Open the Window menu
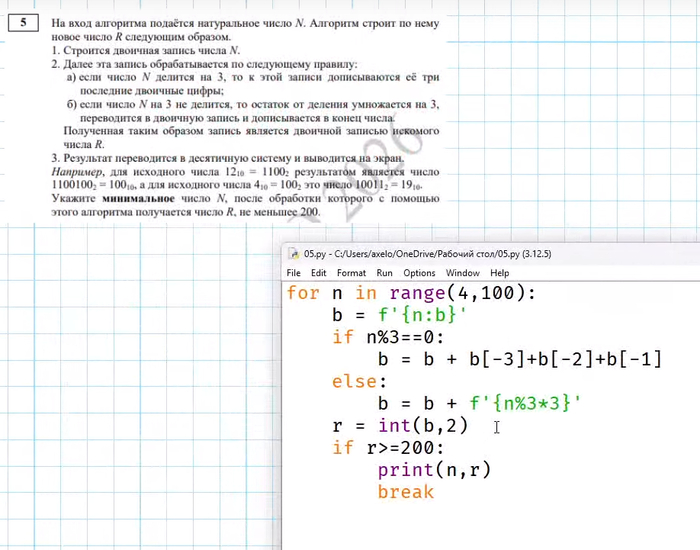 pos(462,273)
